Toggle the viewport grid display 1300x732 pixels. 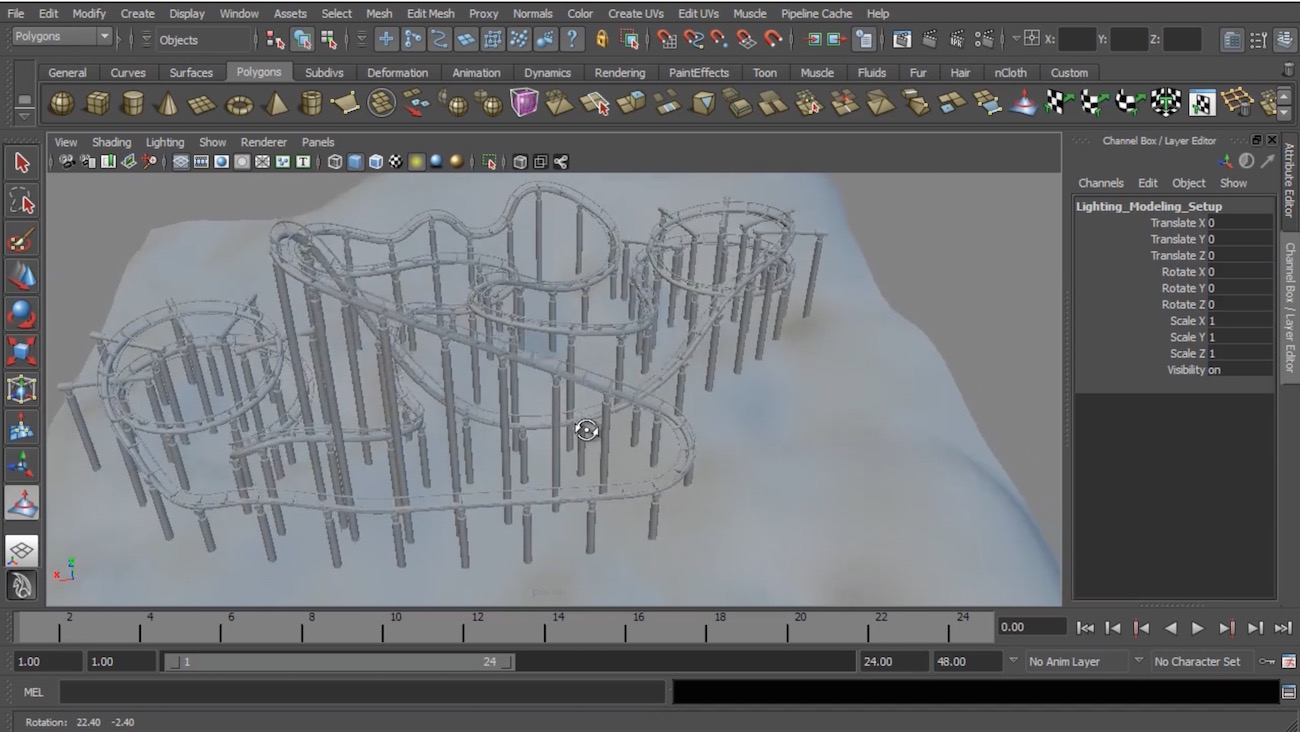pos(181,162)
